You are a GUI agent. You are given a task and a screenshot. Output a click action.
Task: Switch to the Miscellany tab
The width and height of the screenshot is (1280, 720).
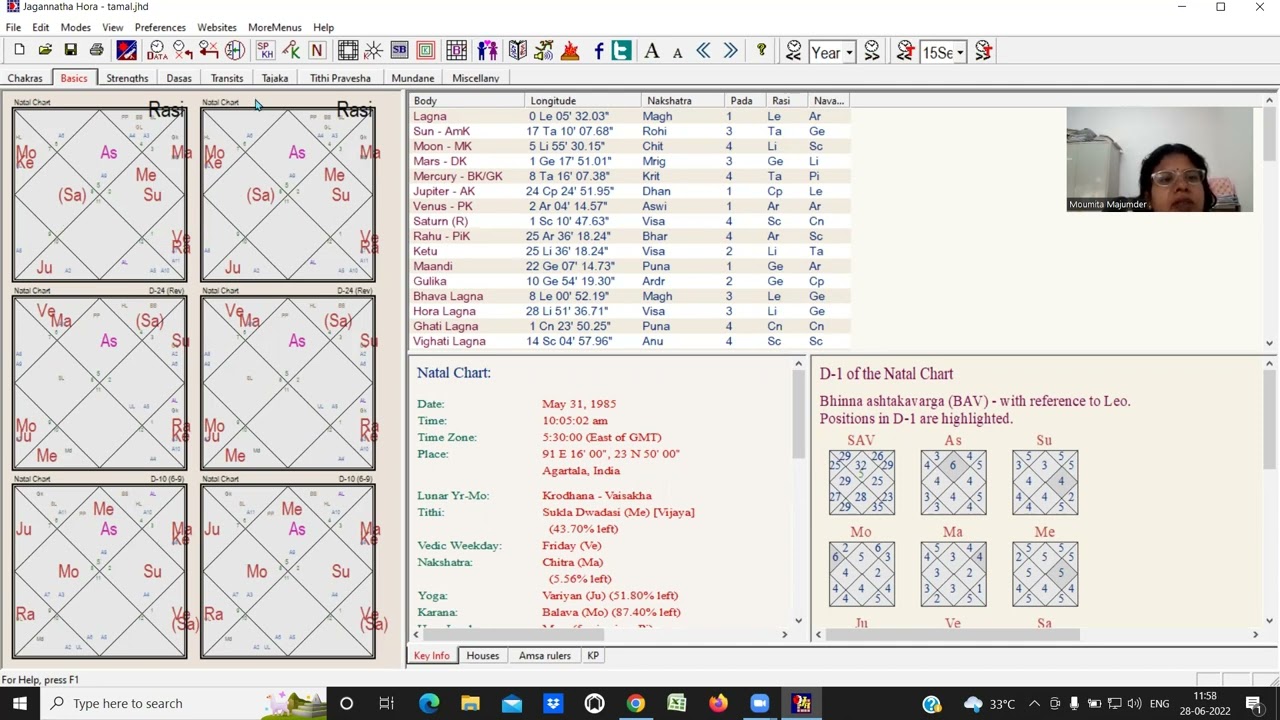(x=476, y=78)
